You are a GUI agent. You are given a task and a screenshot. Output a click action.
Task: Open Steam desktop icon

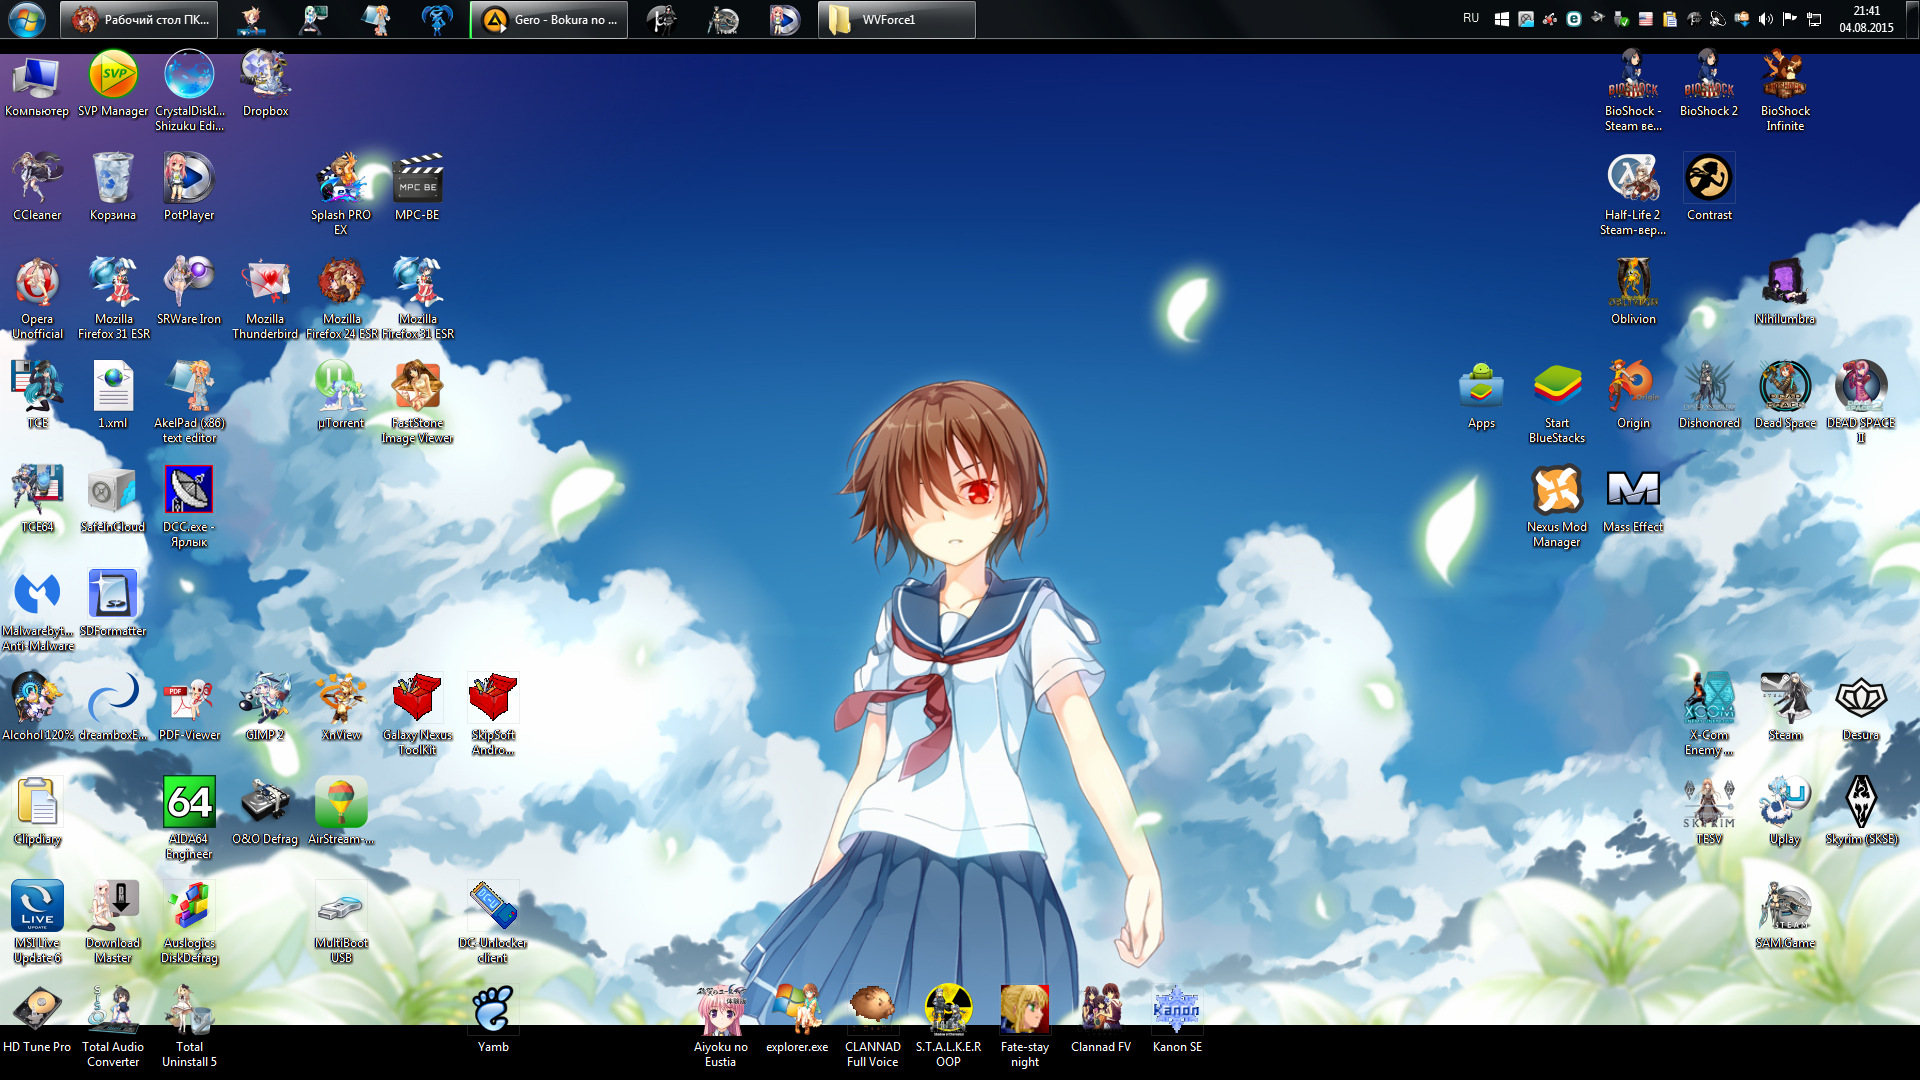point(1785,708)
